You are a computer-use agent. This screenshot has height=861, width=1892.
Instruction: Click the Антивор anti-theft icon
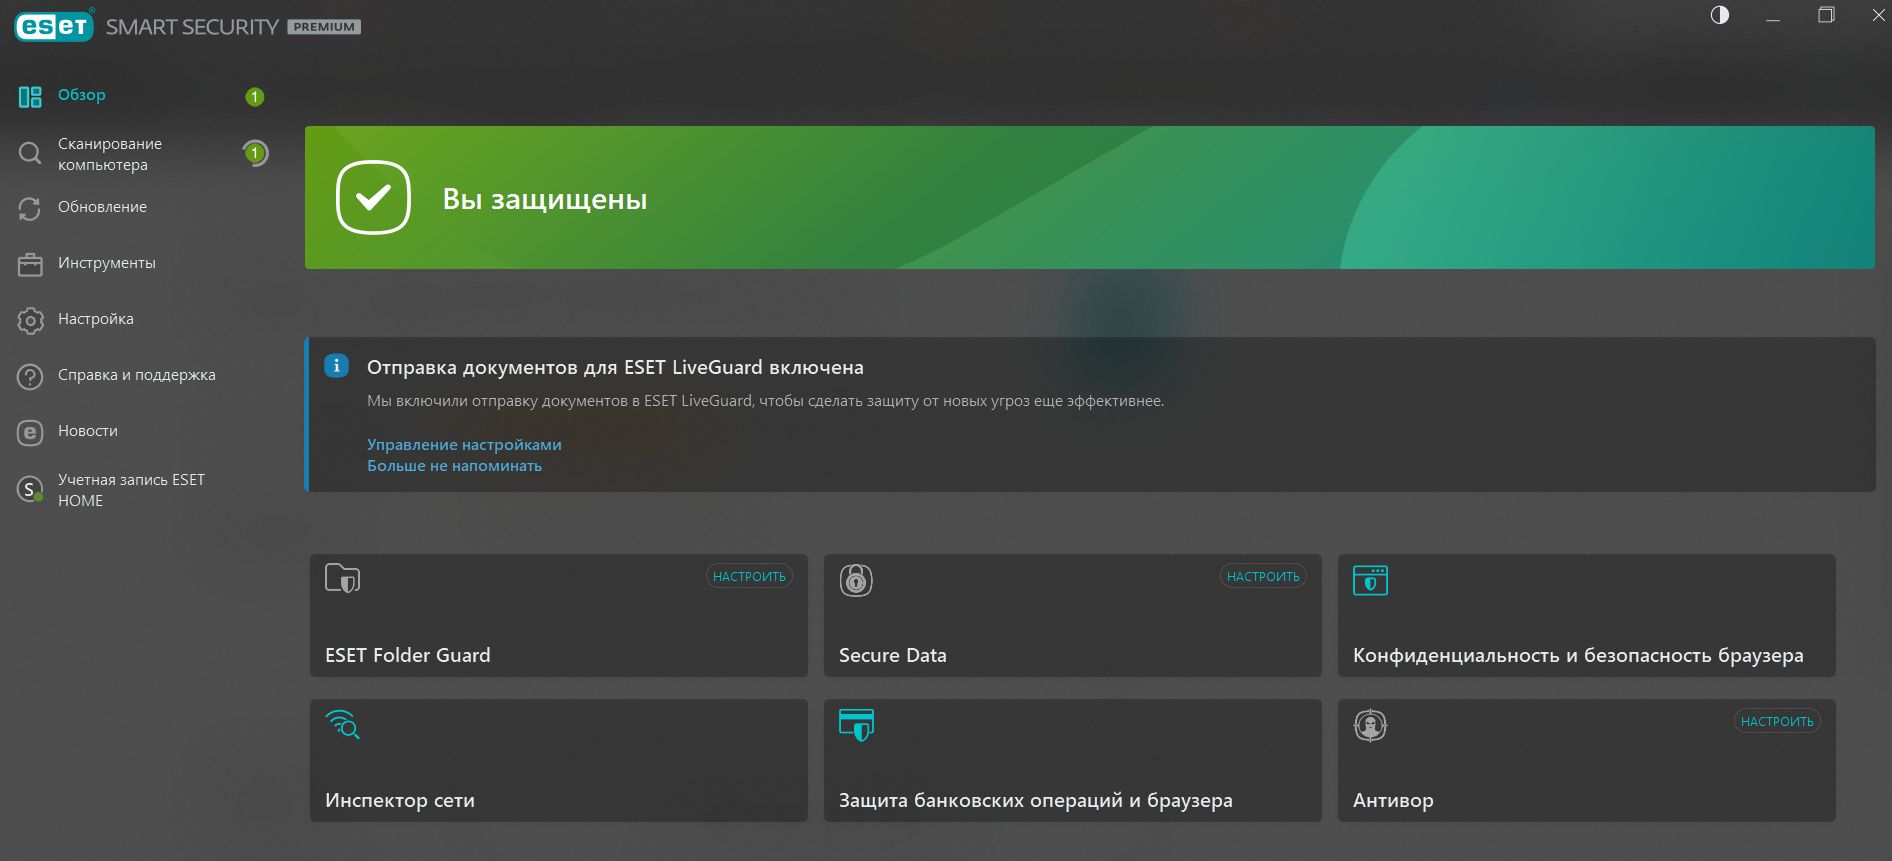(x=1370, y=725)
